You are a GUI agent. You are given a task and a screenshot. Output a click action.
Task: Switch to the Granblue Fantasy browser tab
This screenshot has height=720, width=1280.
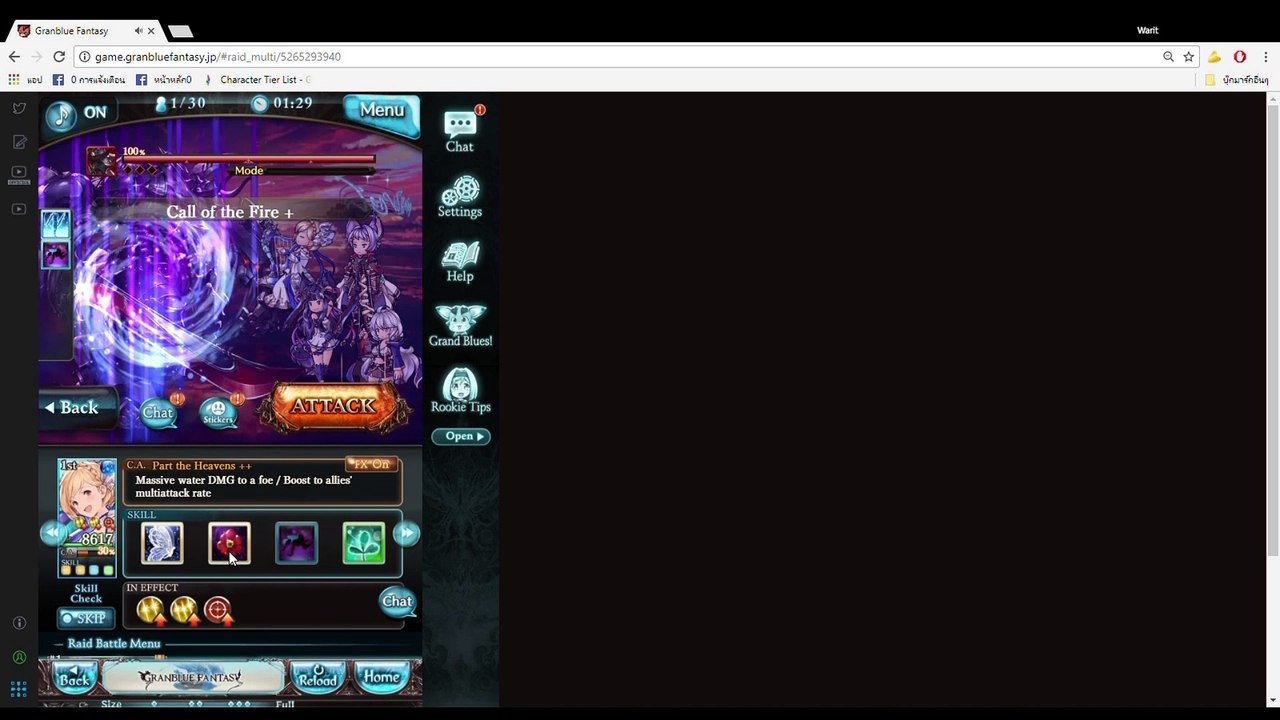click(x=85, y=31)
